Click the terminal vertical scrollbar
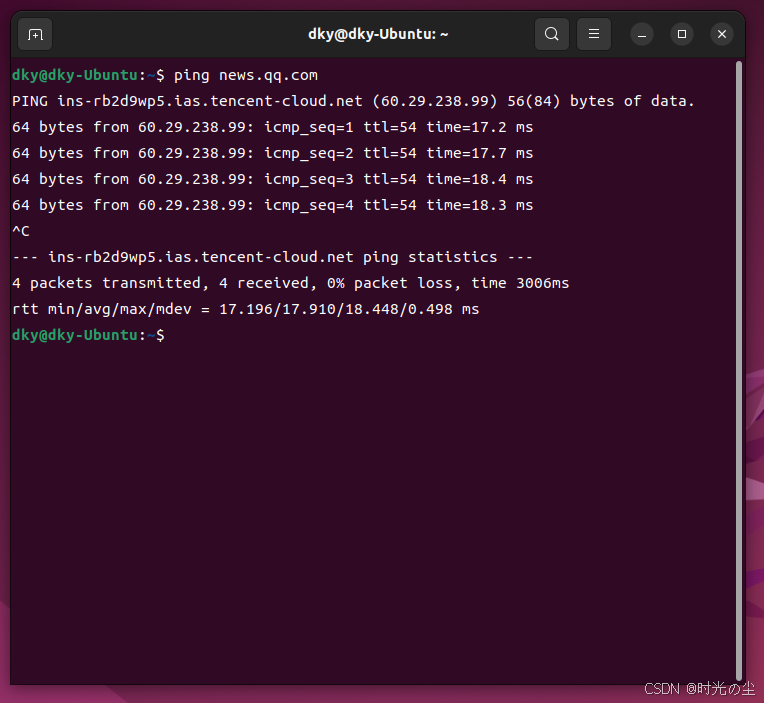This screenshot has width=764, height=703. tap(739, 370)
